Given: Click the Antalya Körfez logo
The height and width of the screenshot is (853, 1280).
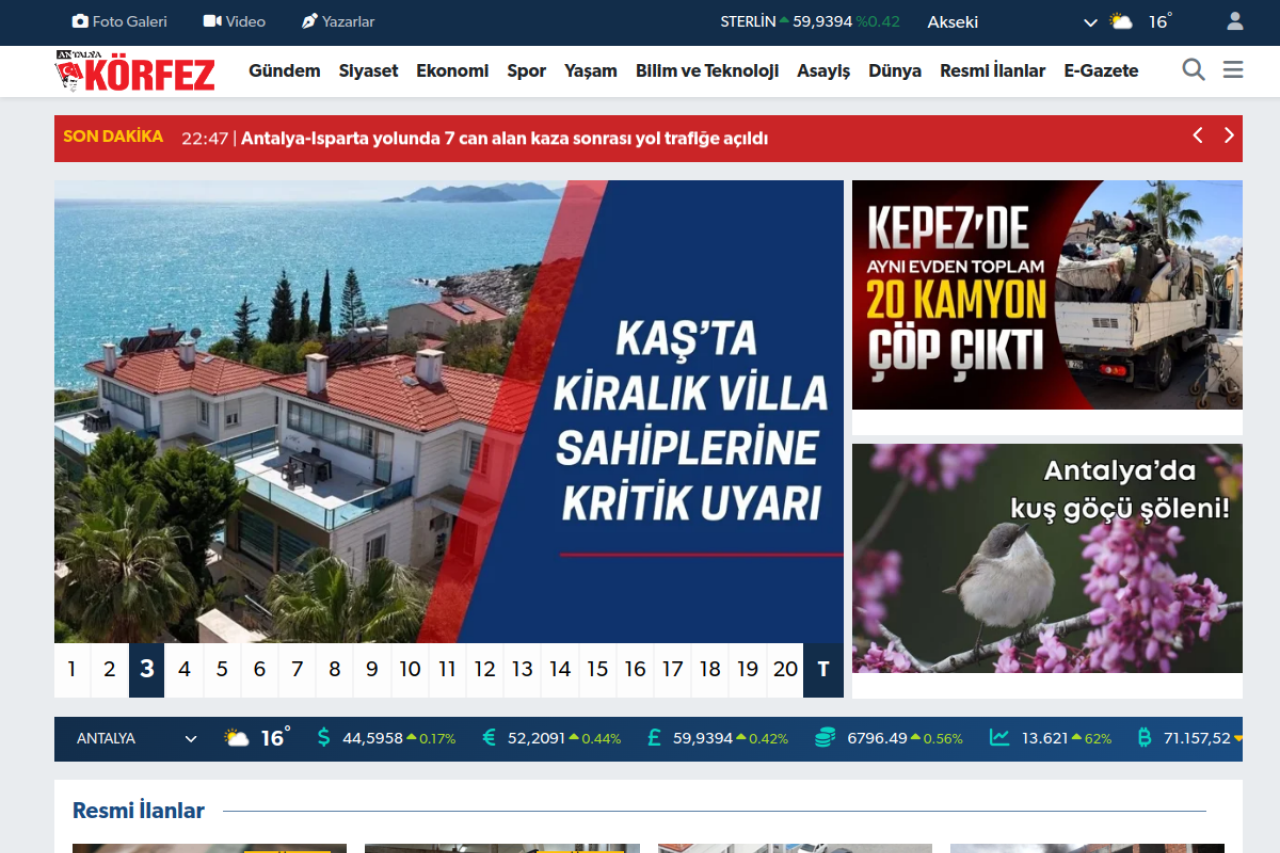Looking at the screenshot, I should [135, 71].
